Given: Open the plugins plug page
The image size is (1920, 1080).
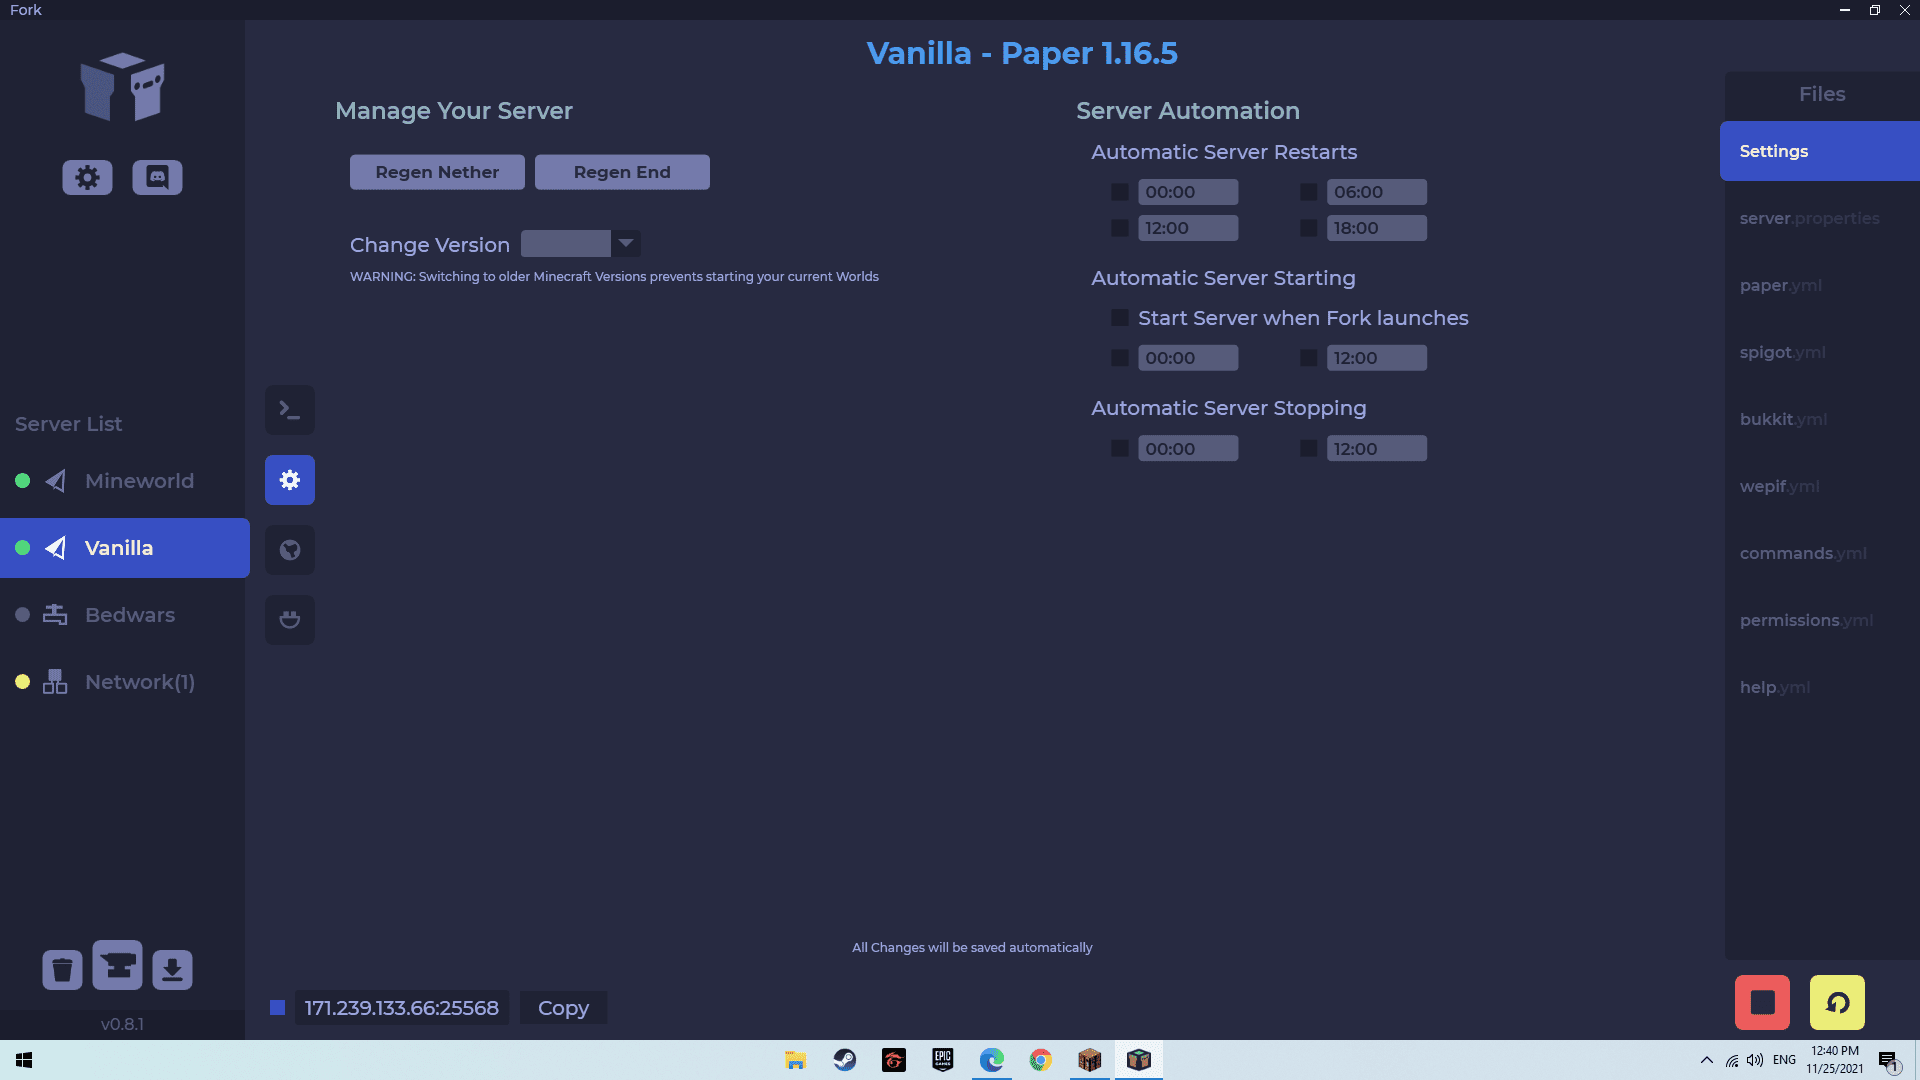Looking at the screenshot, I should [x=290, y=620].
